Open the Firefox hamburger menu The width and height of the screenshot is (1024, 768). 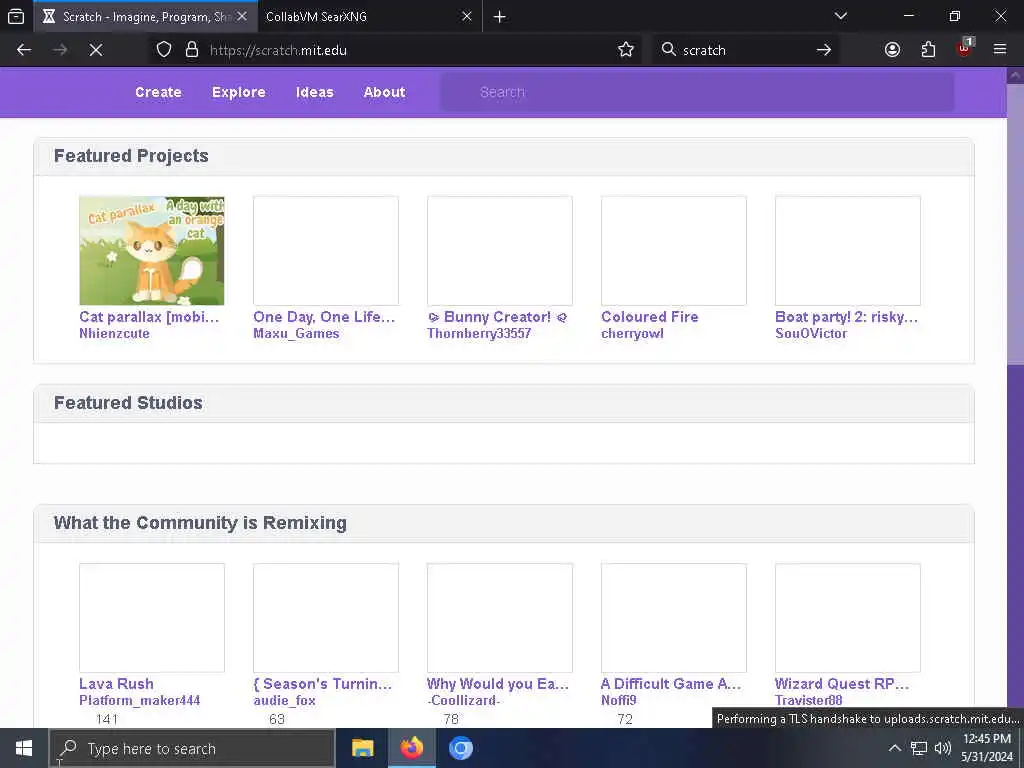click(999, 50)
